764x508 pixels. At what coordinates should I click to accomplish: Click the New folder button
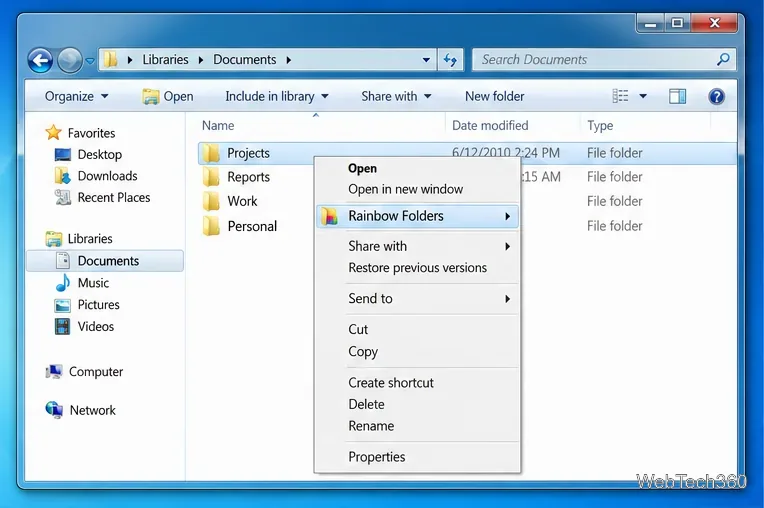coord(495,96)
